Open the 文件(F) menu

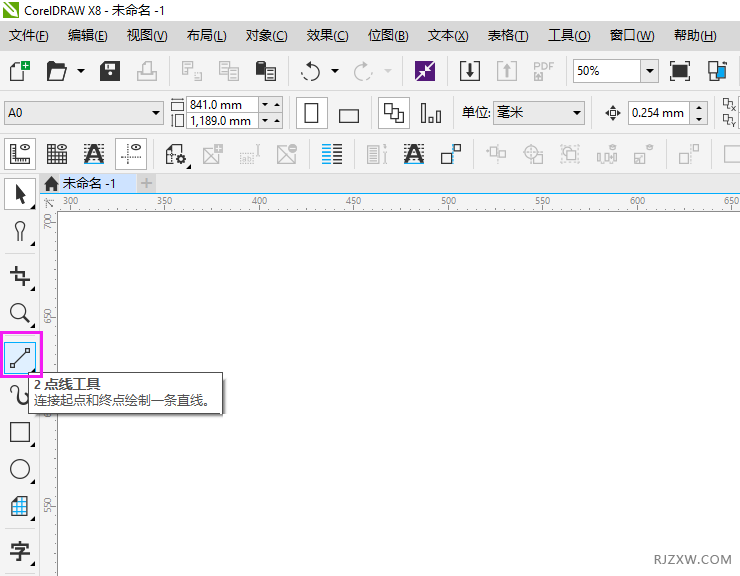(28, 35)
